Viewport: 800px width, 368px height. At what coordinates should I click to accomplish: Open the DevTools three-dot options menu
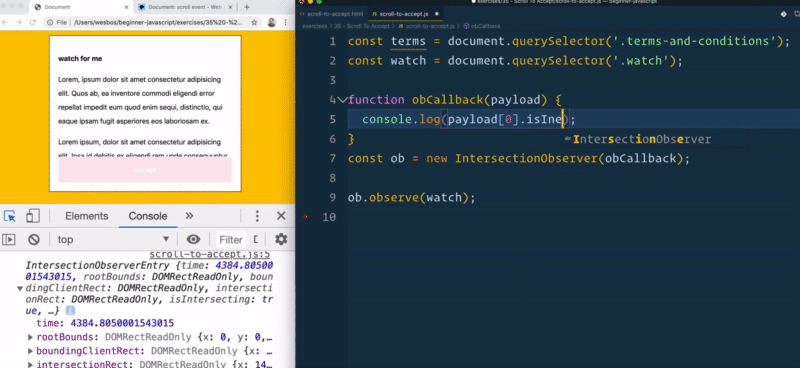click(257, 216)
